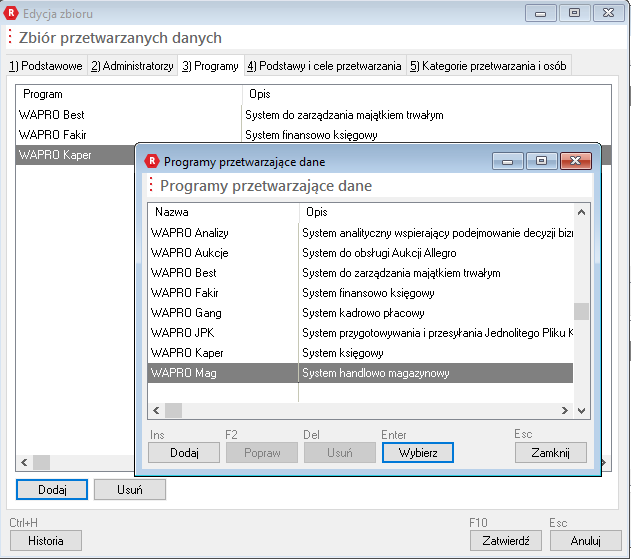Select WAPRO JPK row
Viewport: 631px width, 559px height.
click(361, 333)
